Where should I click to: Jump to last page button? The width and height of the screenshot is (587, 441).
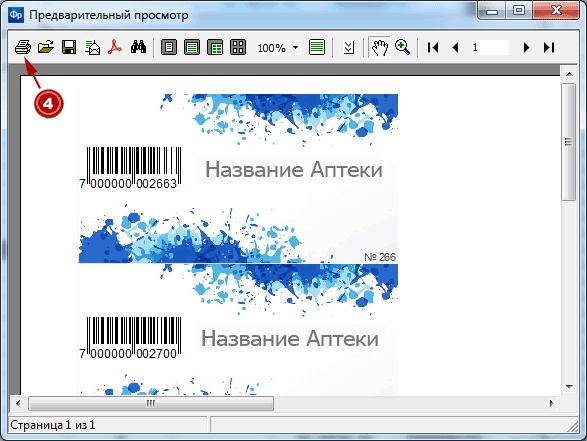point(549,48)
